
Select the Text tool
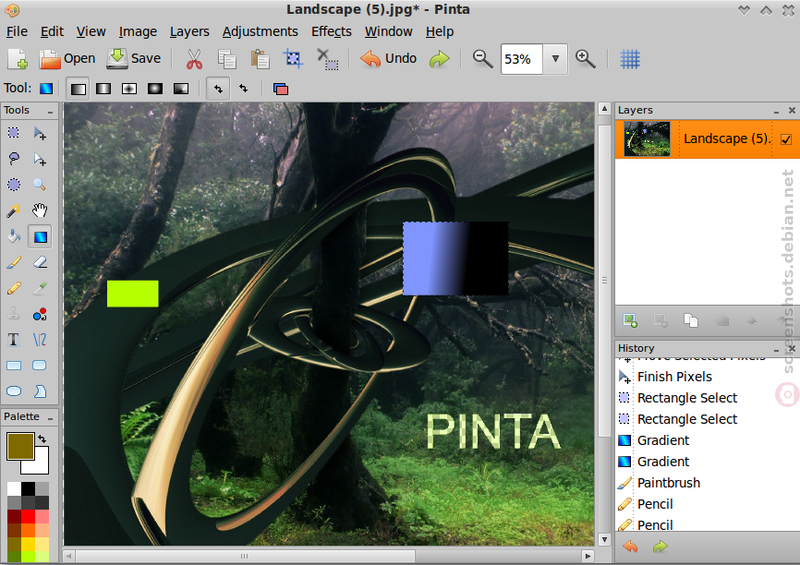click(14, 340)
